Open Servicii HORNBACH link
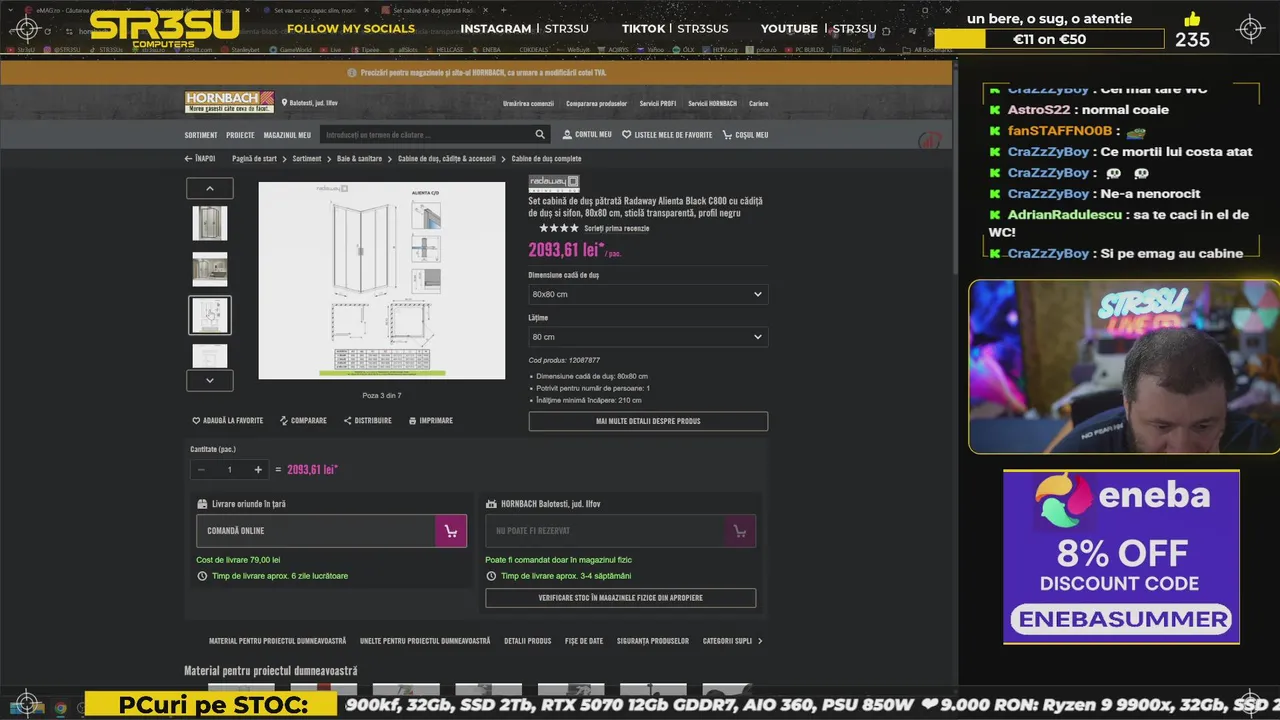 click(712, 104)
